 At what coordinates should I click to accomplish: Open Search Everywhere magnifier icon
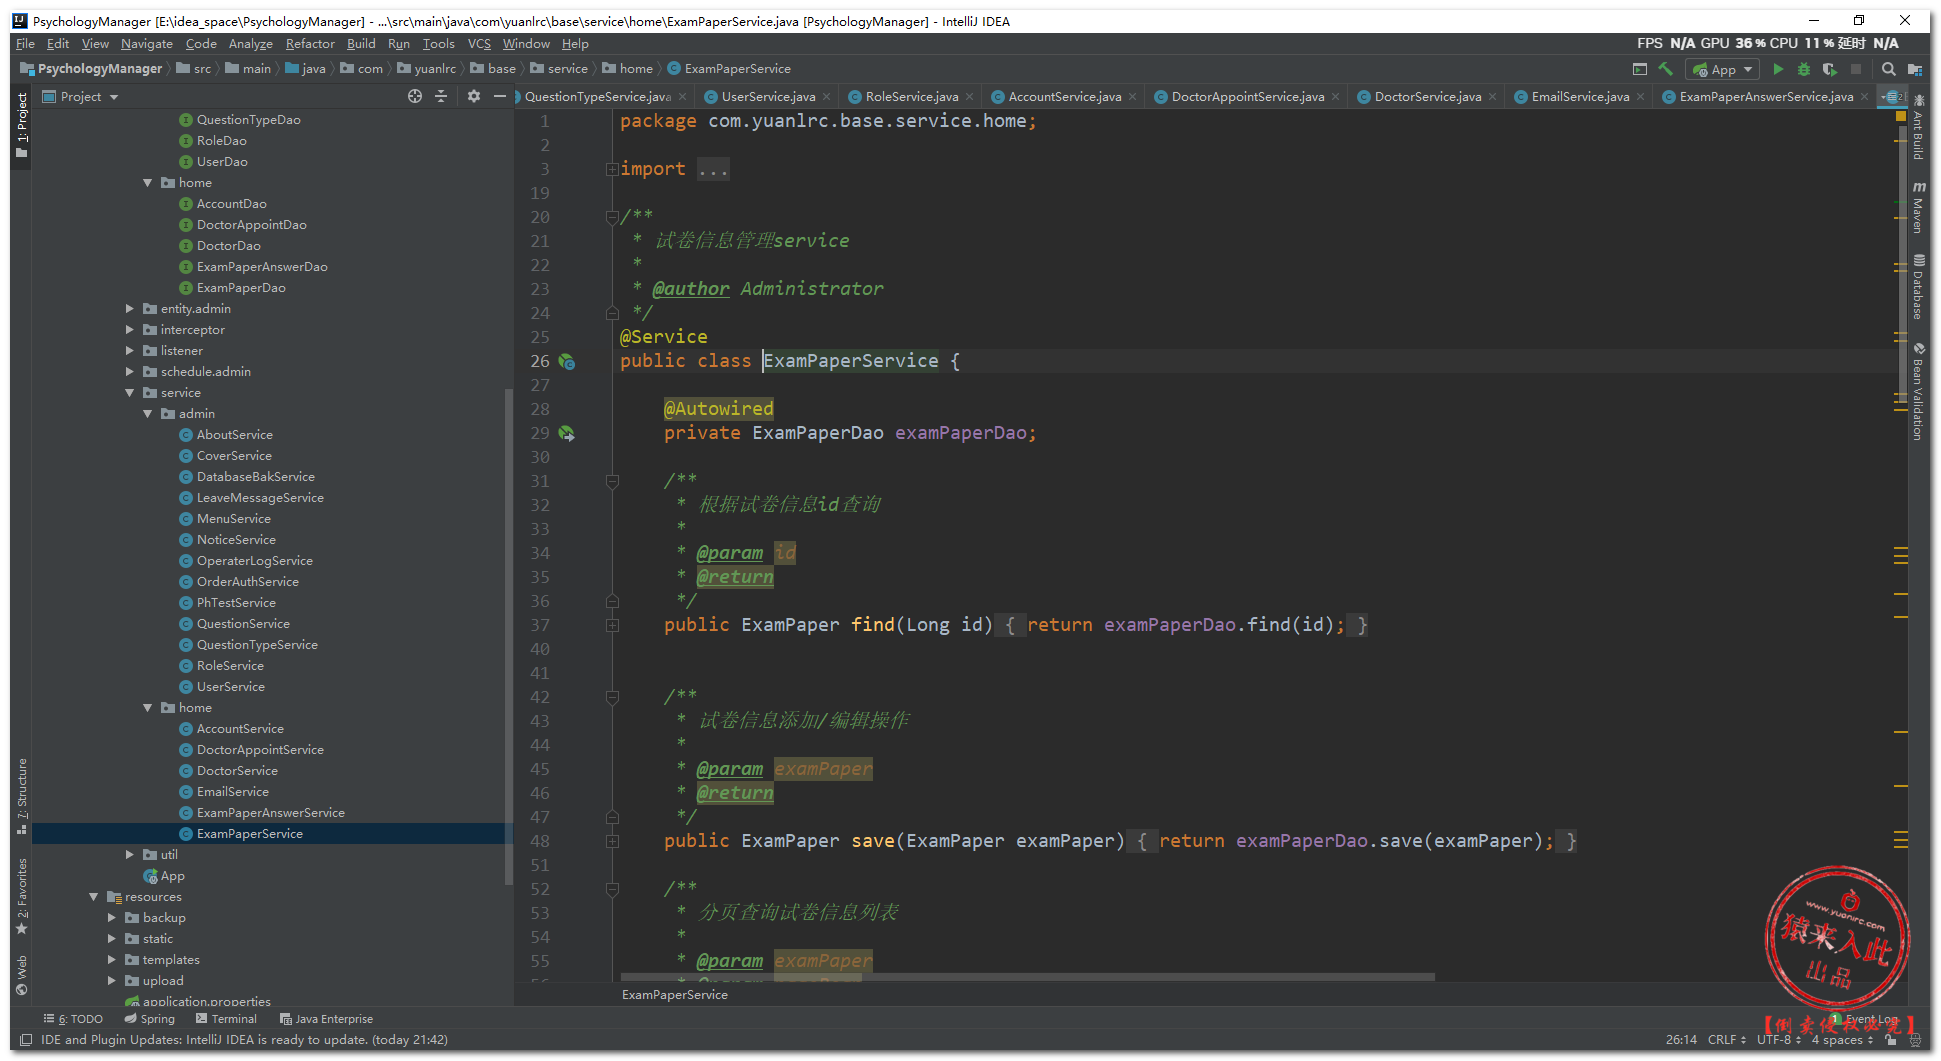(1888, 69)
